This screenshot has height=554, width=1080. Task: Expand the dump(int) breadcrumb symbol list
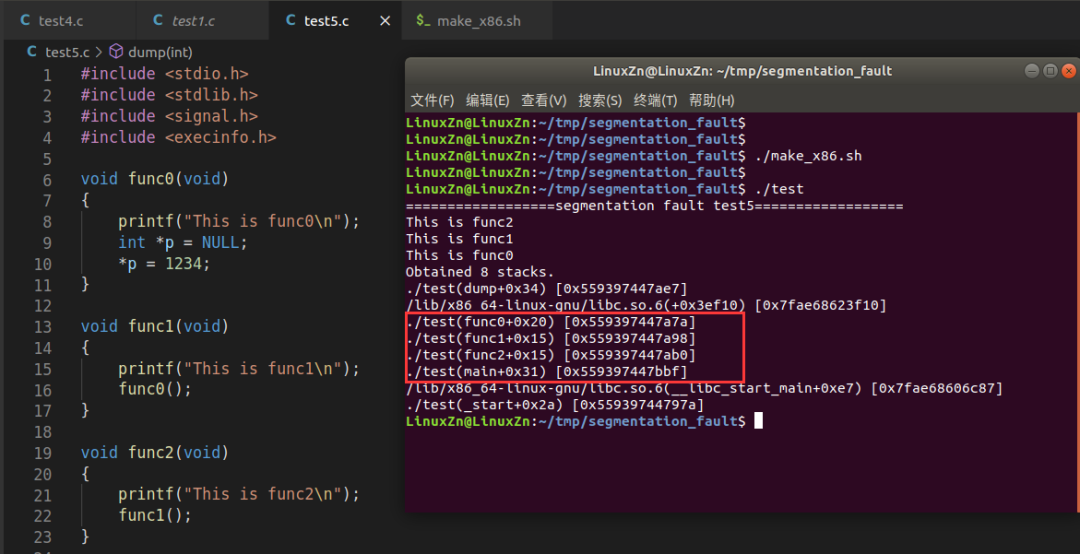click(160, 52)
